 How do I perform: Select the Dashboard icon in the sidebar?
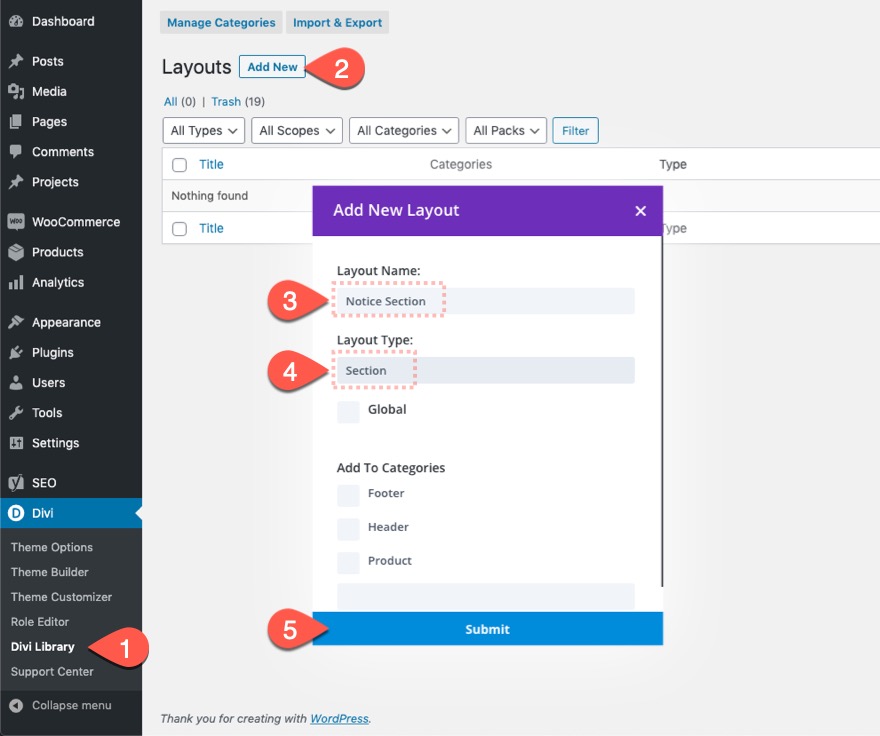click(x=18, y=21)
